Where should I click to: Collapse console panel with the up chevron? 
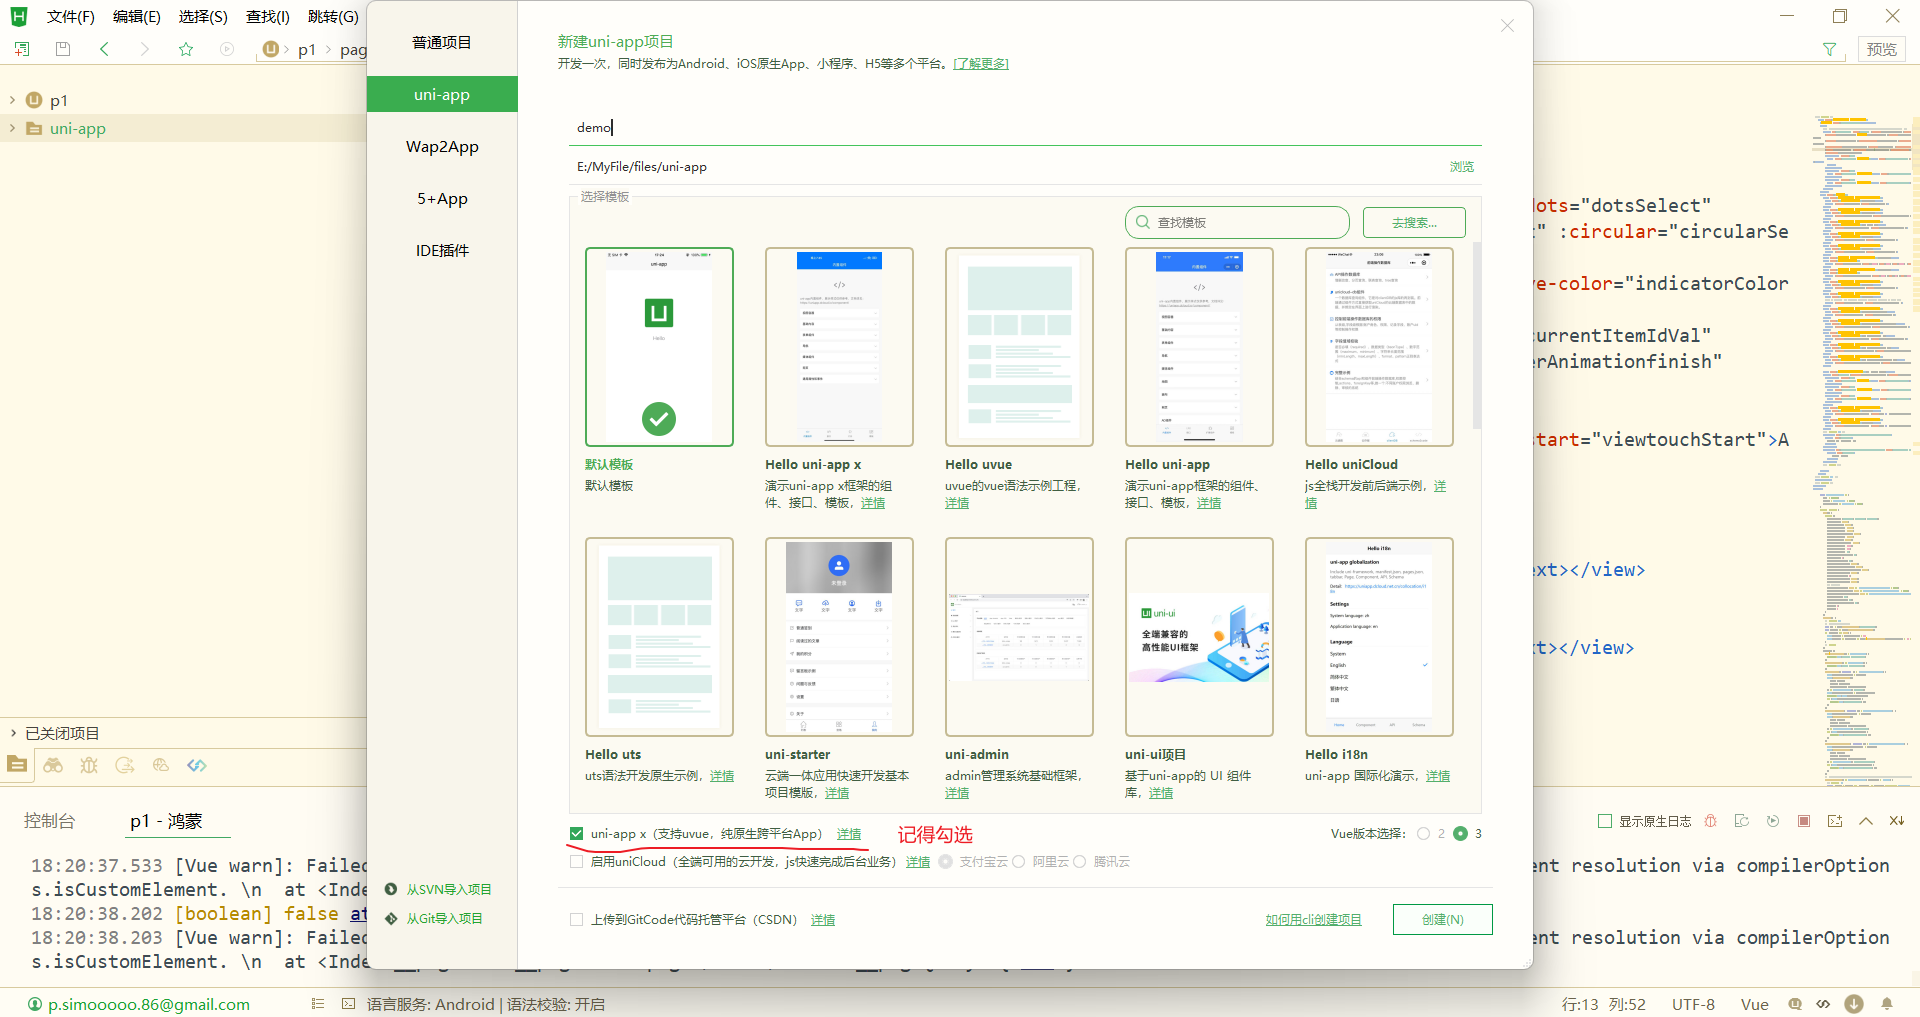click(1866, 821)
